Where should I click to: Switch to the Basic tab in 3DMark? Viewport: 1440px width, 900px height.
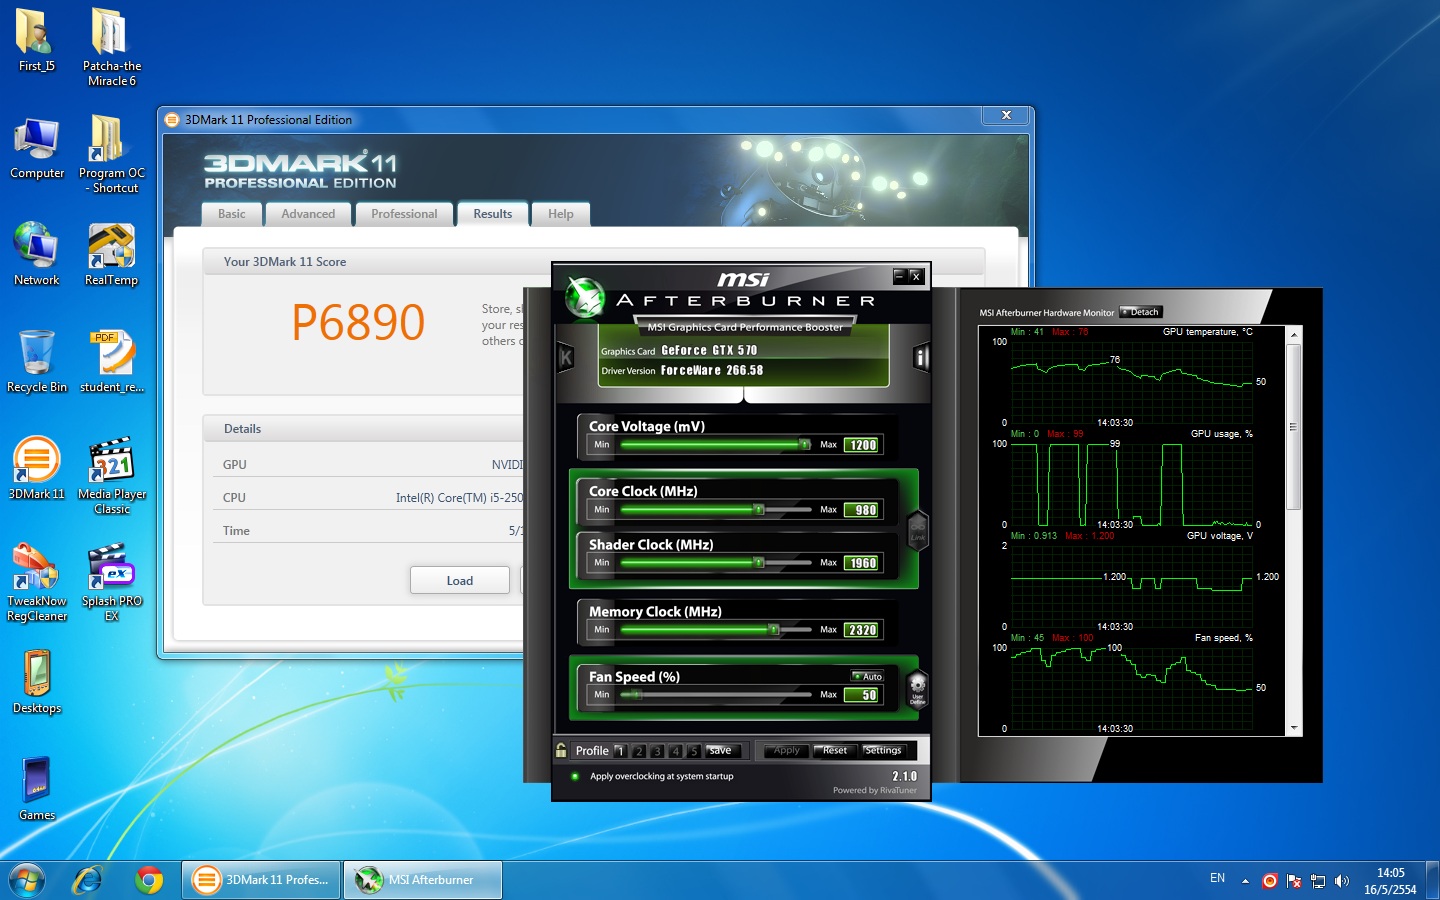click(232, 214)
